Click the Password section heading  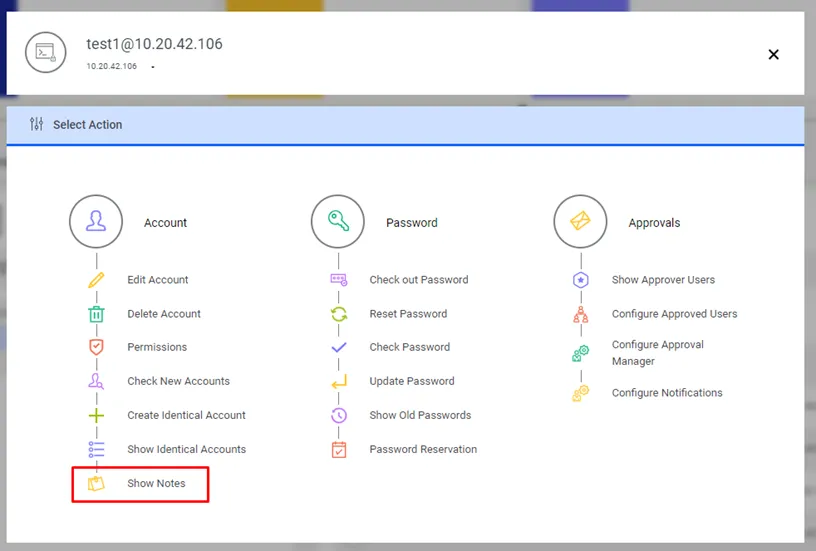[412, 223]
